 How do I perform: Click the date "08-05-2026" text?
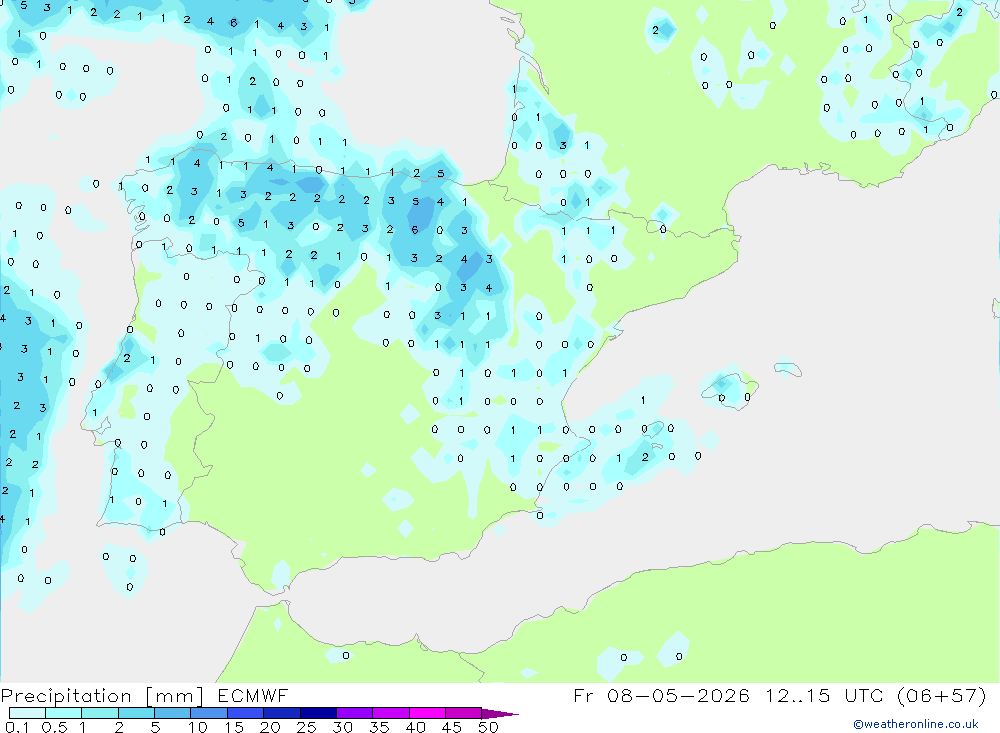pos(678,695)
